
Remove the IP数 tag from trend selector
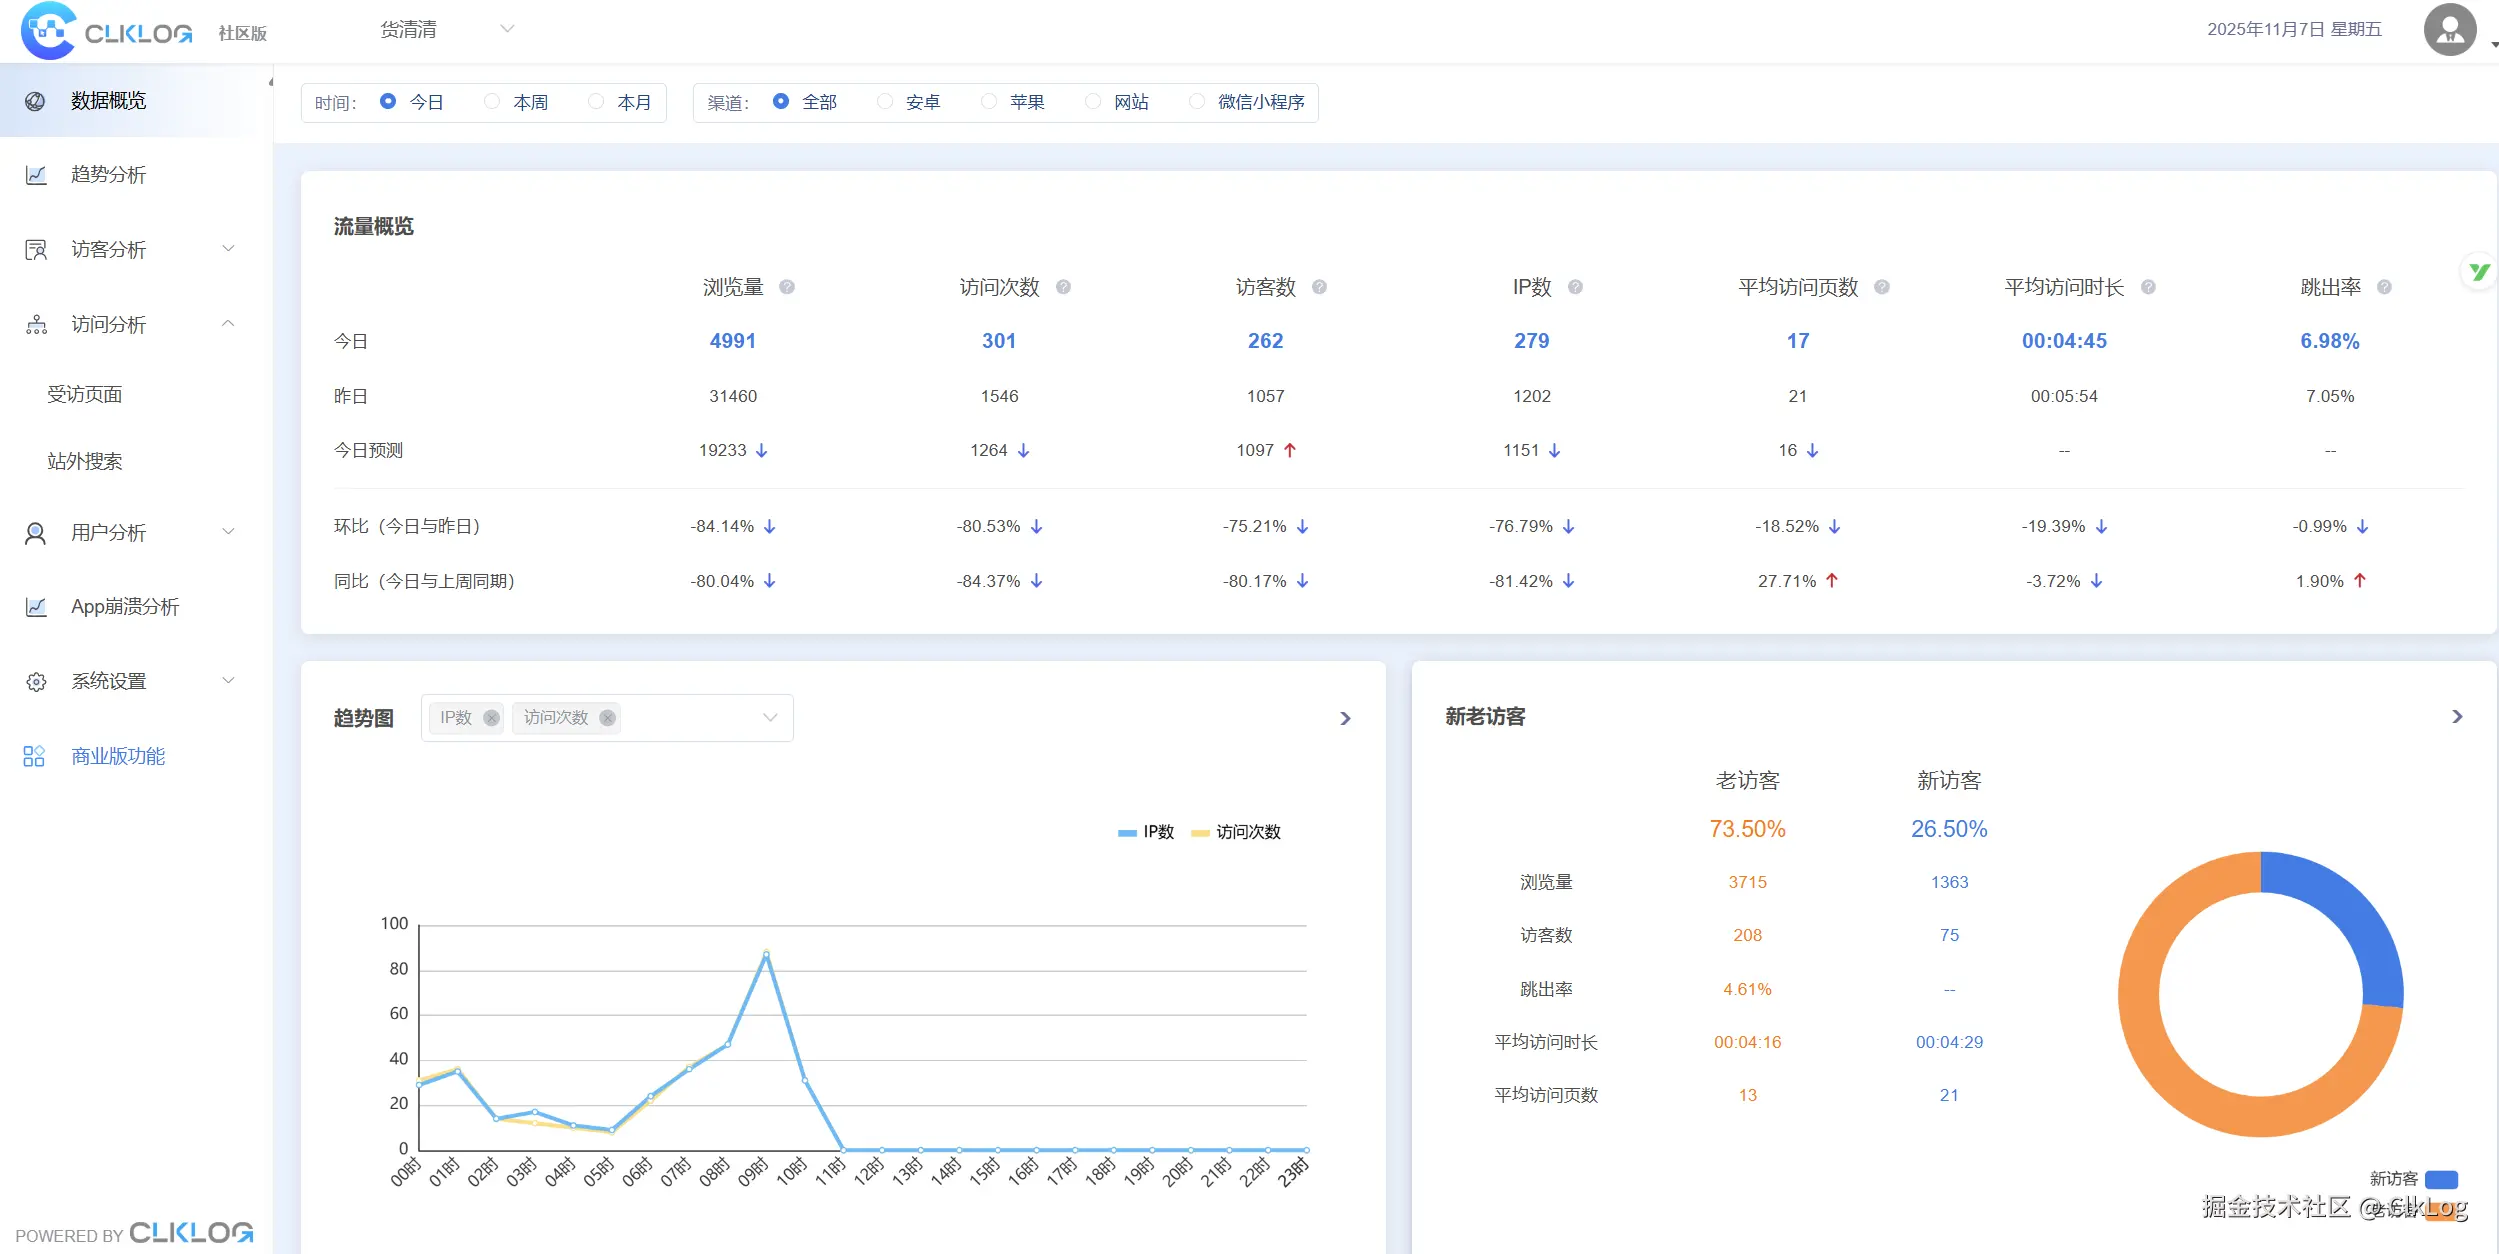[x=491, y=718]
